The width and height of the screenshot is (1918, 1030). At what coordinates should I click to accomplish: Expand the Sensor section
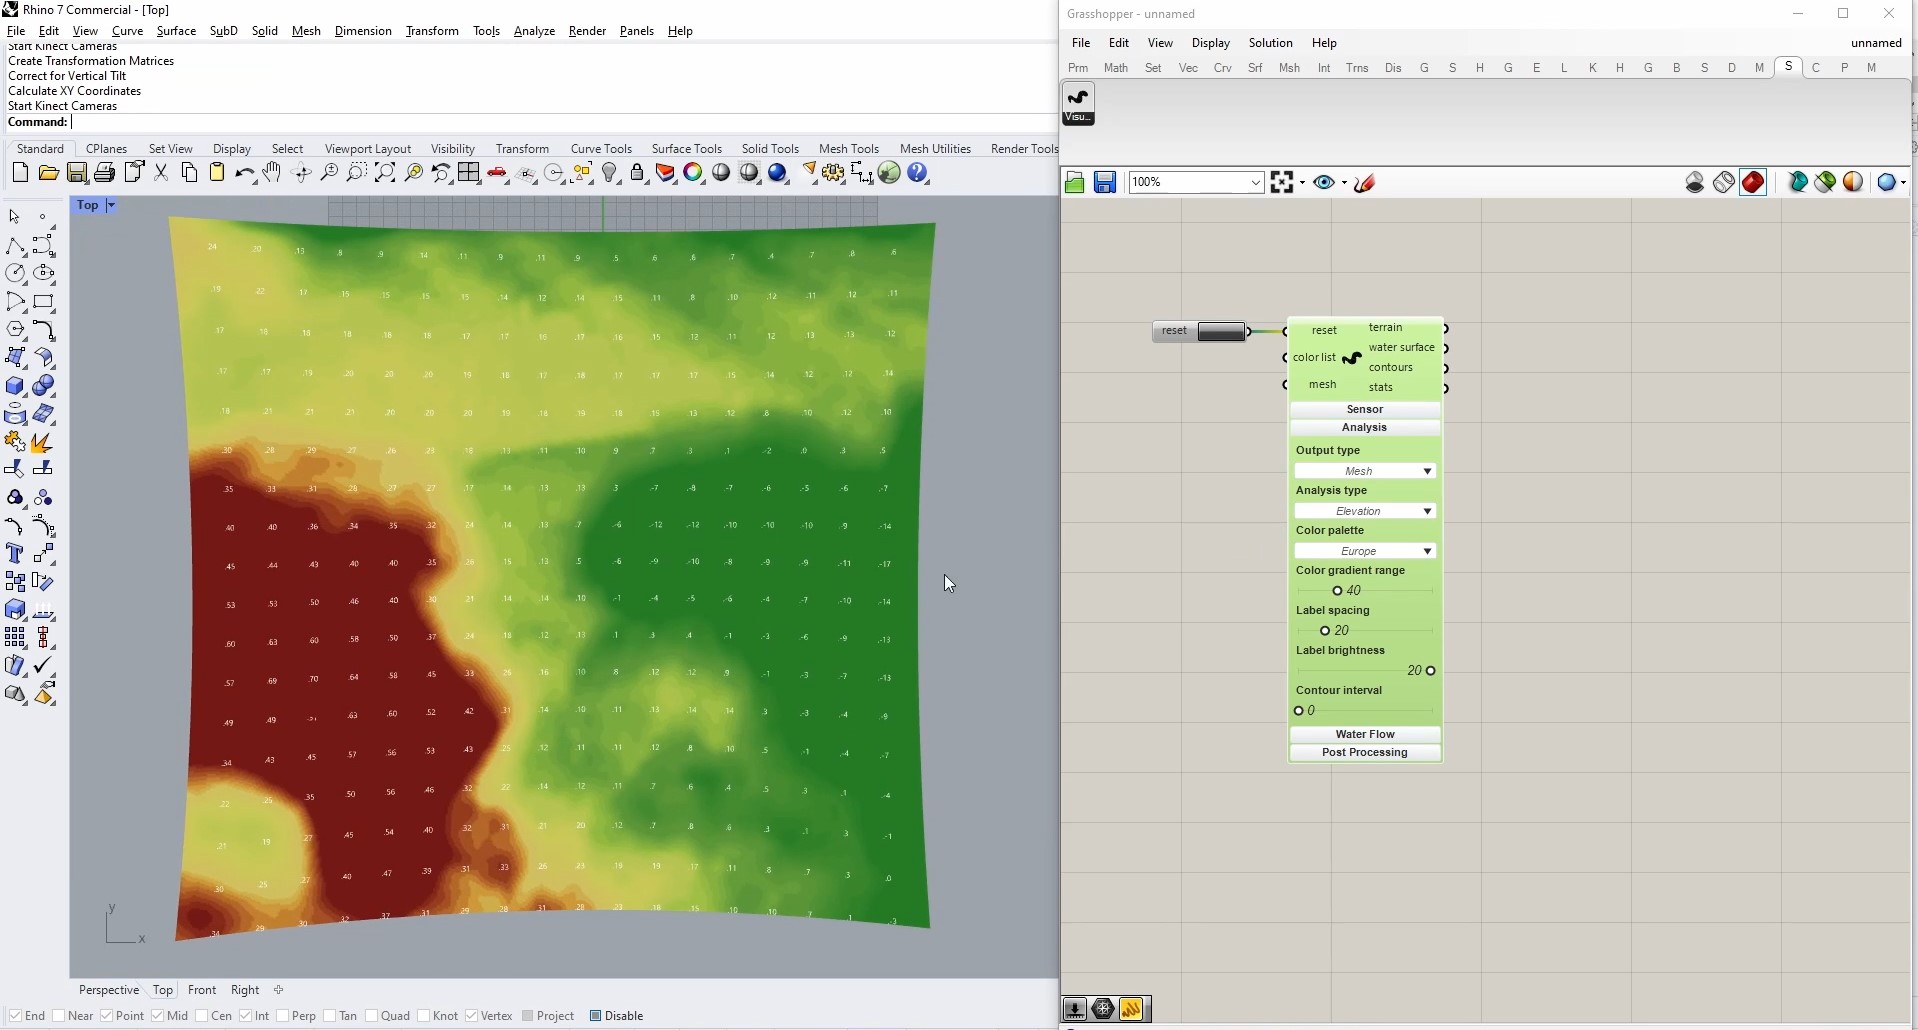pos(1365,409)
